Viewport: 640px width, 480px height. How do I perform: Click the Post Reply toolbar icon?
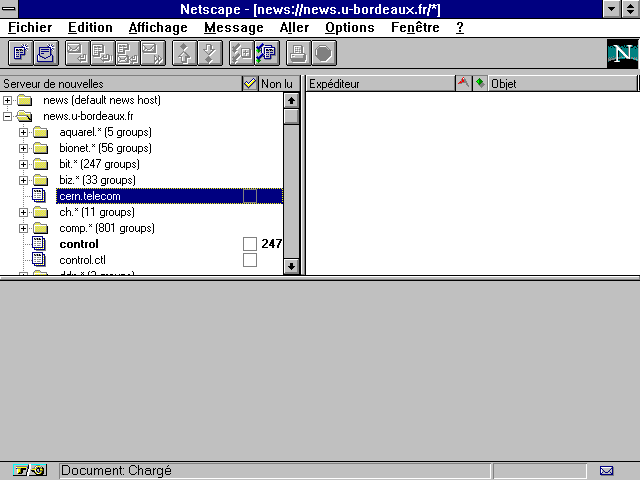coord(103,53)
